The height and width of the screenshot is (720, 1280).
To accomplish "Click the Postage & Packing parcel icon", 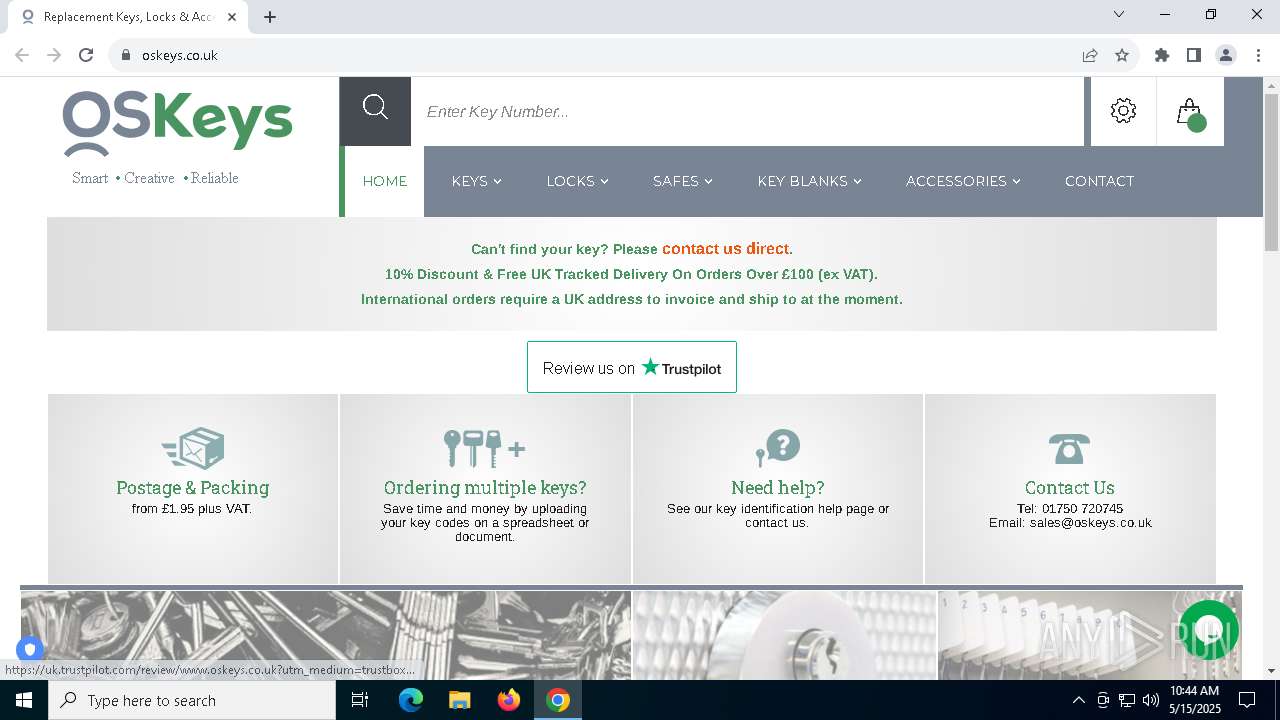I will [x=193, y=448].
